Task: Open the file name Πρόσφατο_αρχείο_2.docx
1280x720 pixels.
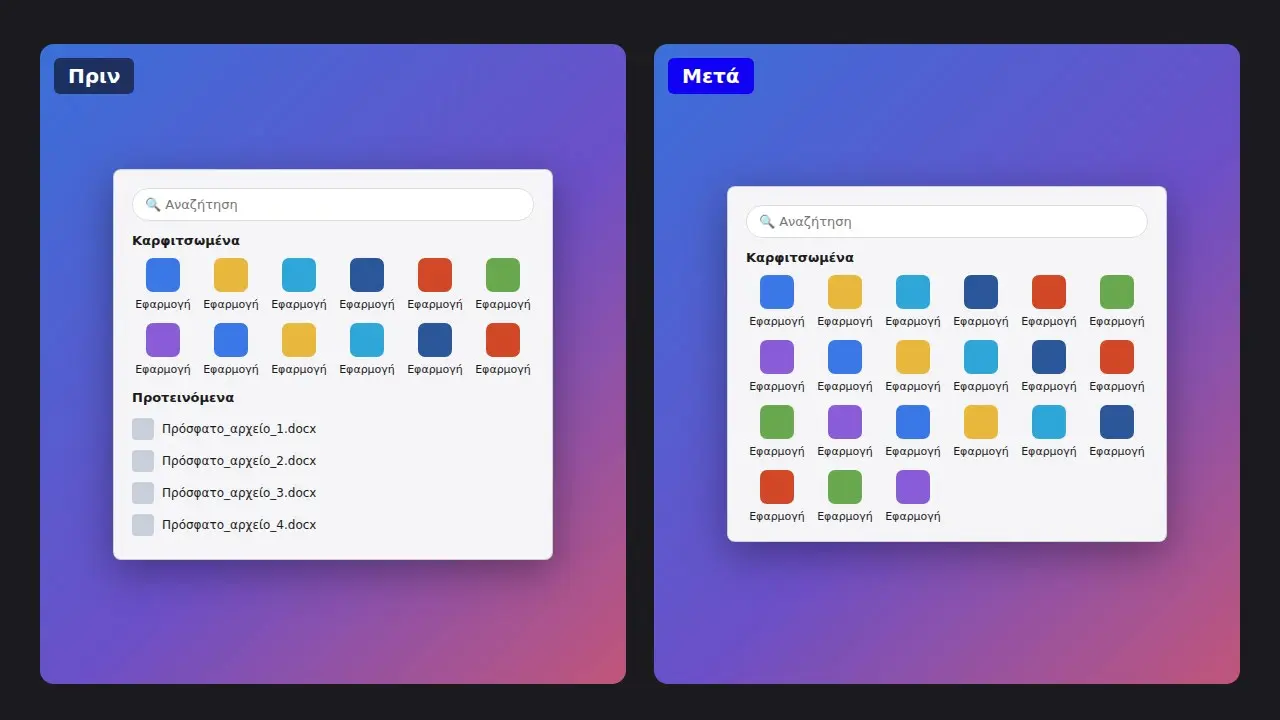Action: tap(239, 461)
